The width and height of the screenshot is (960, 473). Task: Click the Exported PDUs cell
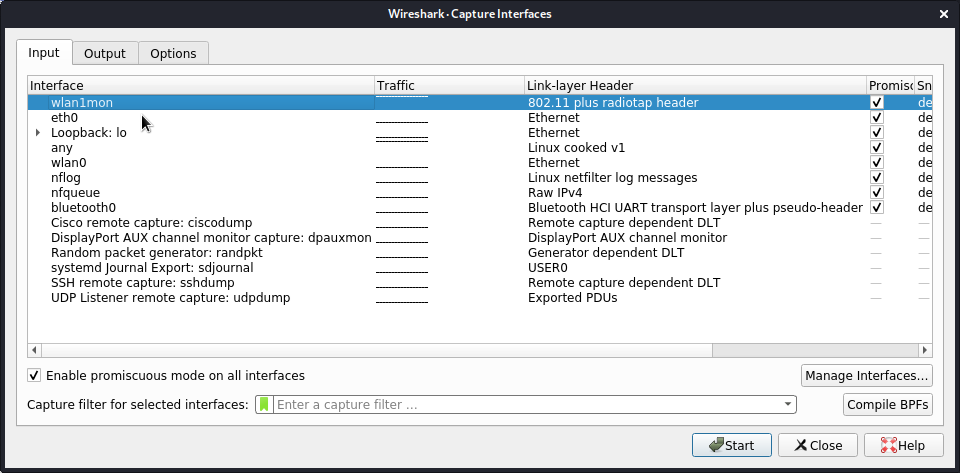(572, 297)
